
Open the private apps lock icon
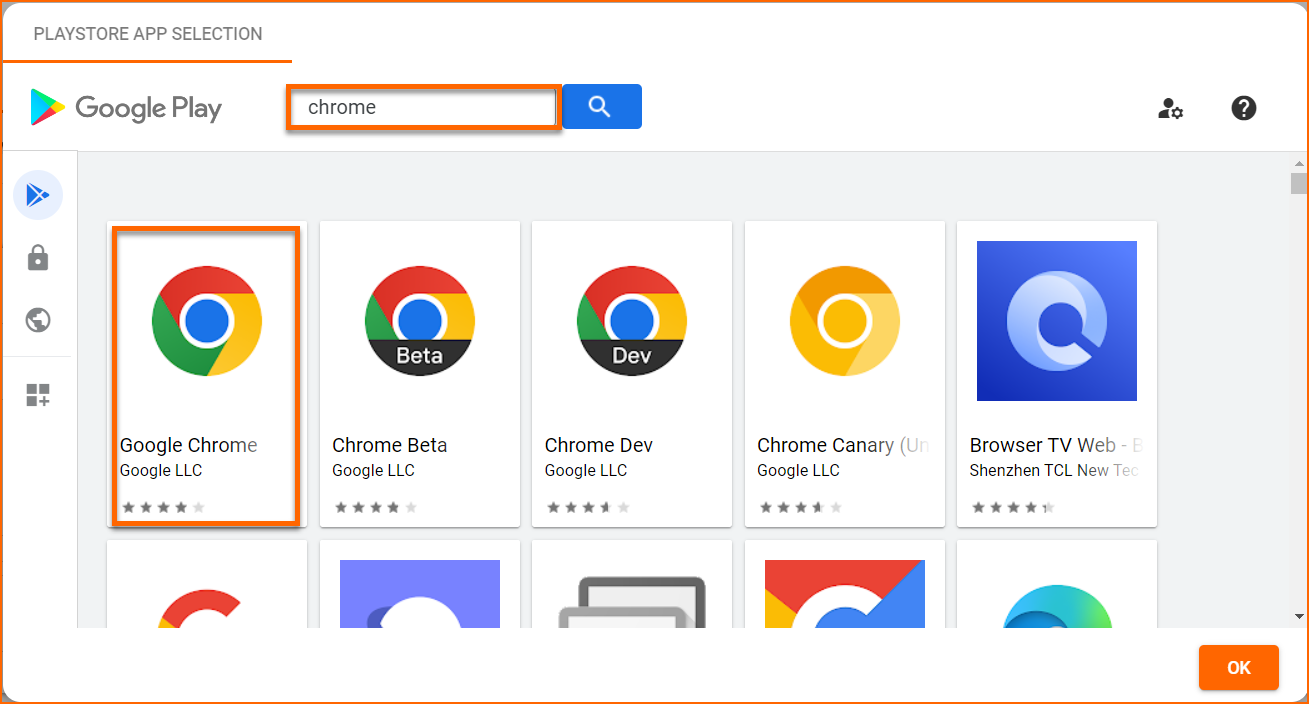(x=38, y=258)
